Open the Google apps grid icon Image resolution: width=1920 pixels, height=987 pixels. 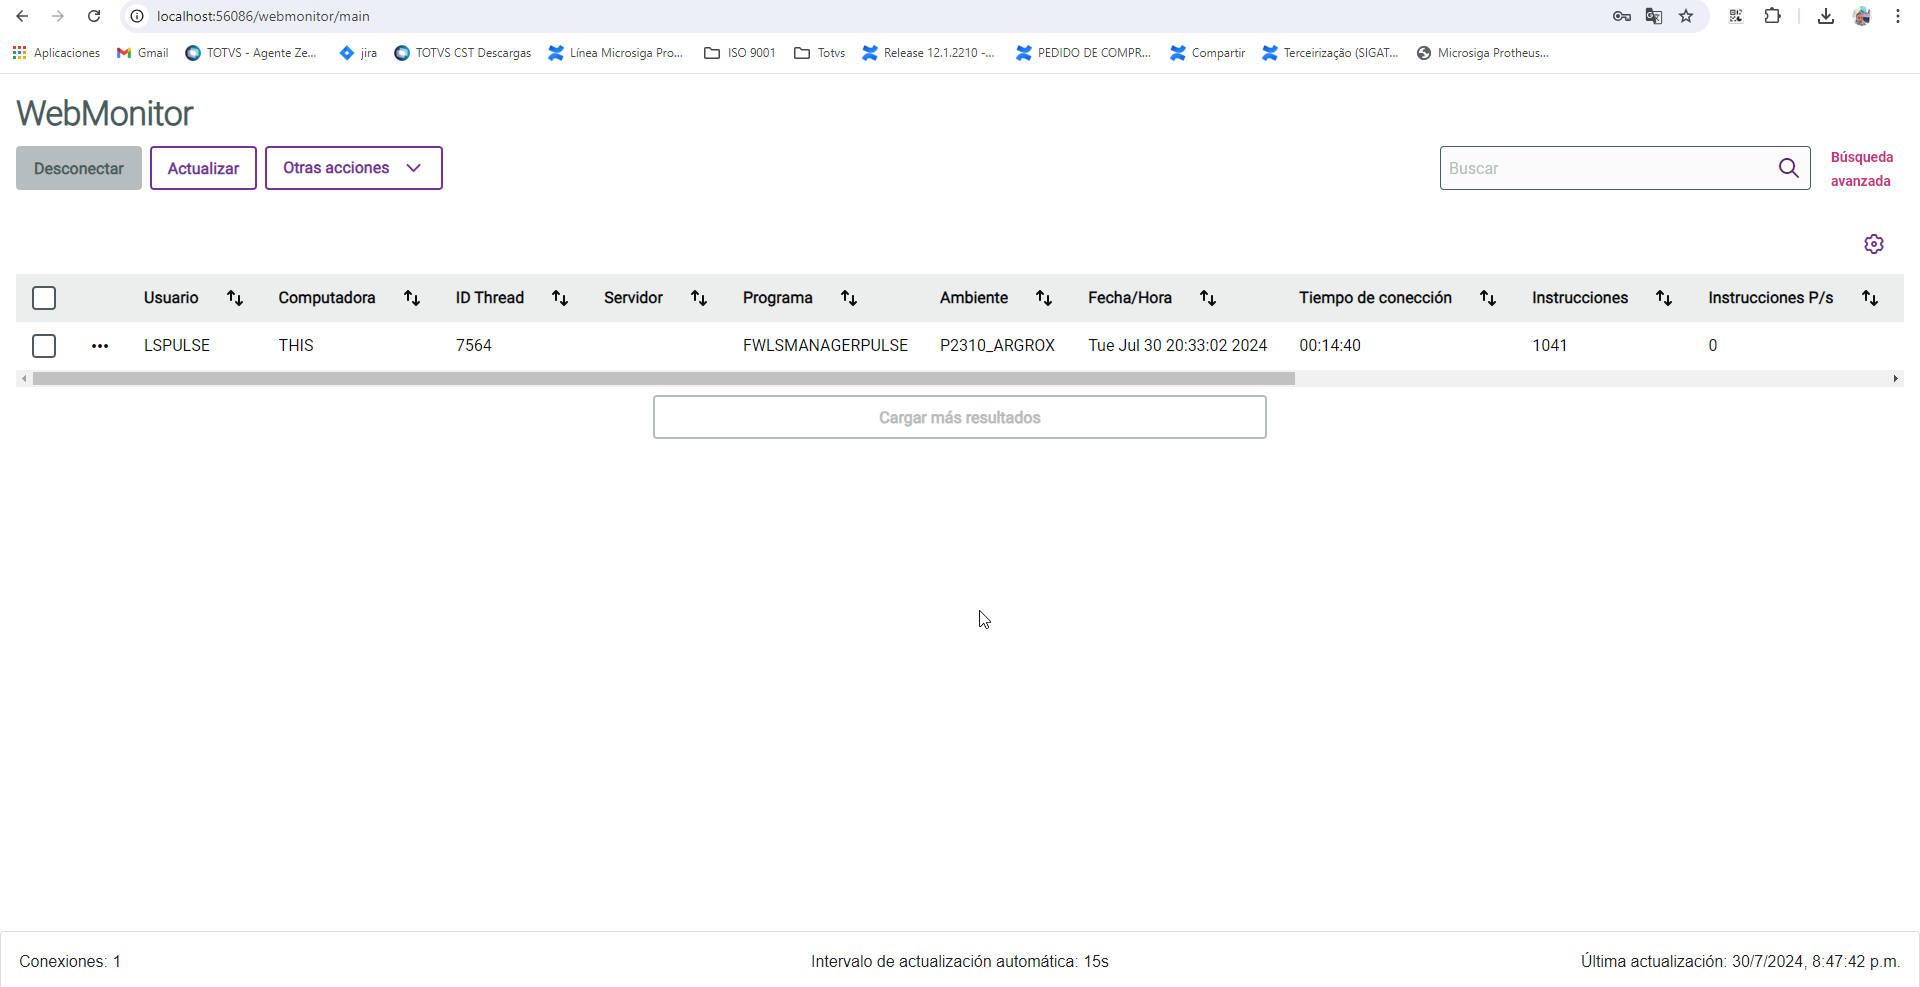18,53
